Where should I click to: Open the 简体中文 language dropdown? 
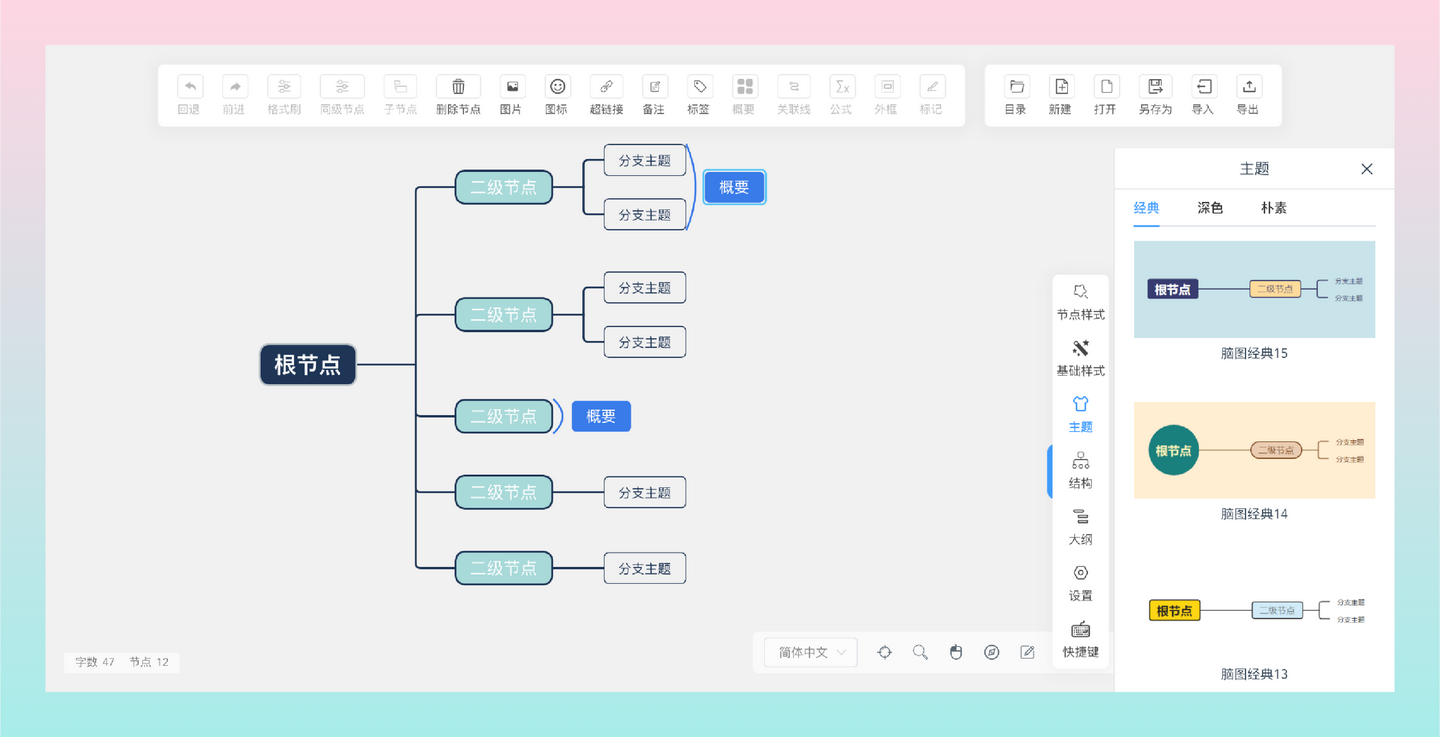809,652
